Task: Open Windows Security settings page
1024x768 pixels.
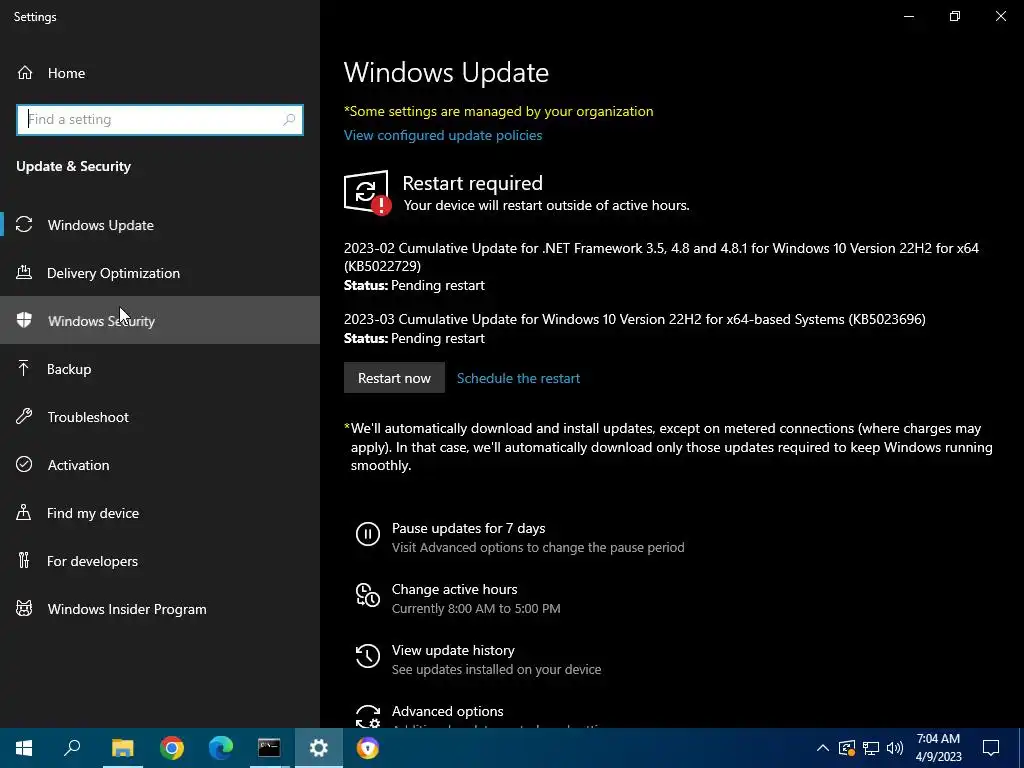Action: click(x=160, y=320)
